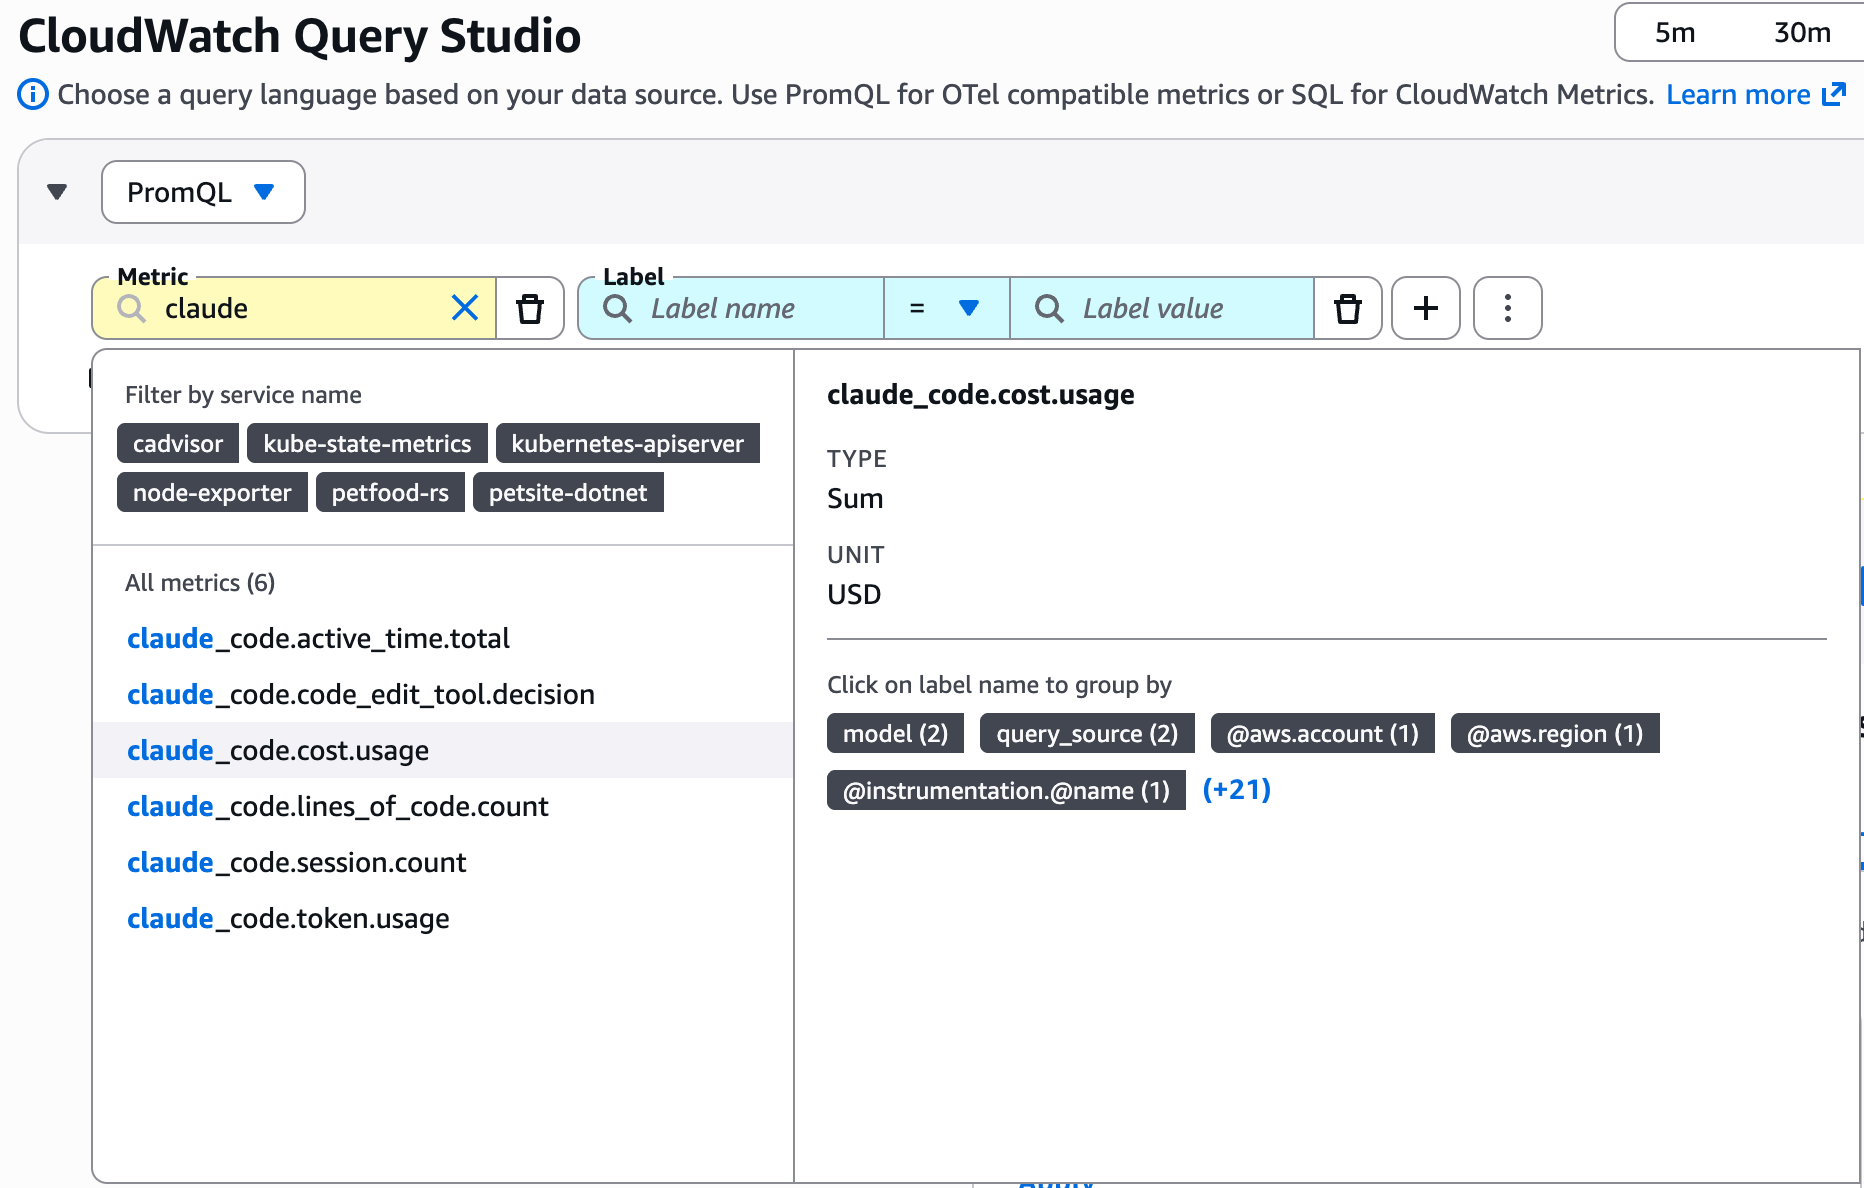
Task: Open the PromQL query language dropdown
Action: 203,192
